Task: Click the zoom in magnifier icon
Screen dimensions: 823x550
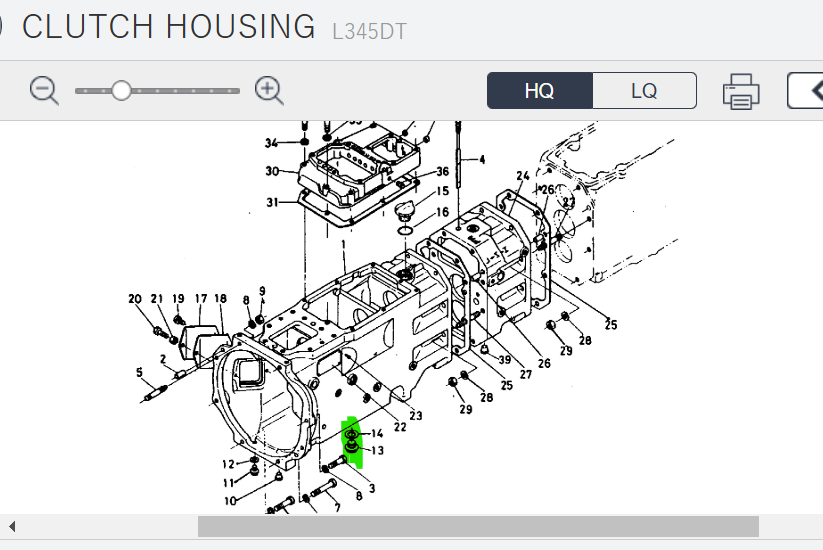Action: pos(269,90)
